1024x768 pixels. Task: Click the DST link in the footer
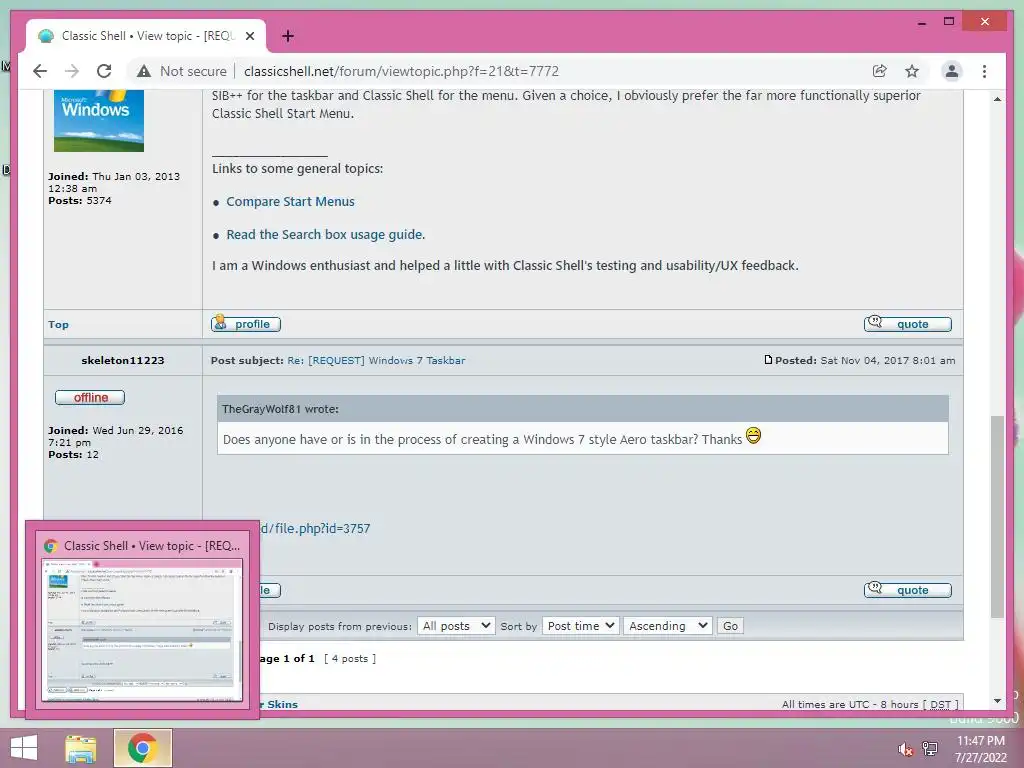coord(940,705)
